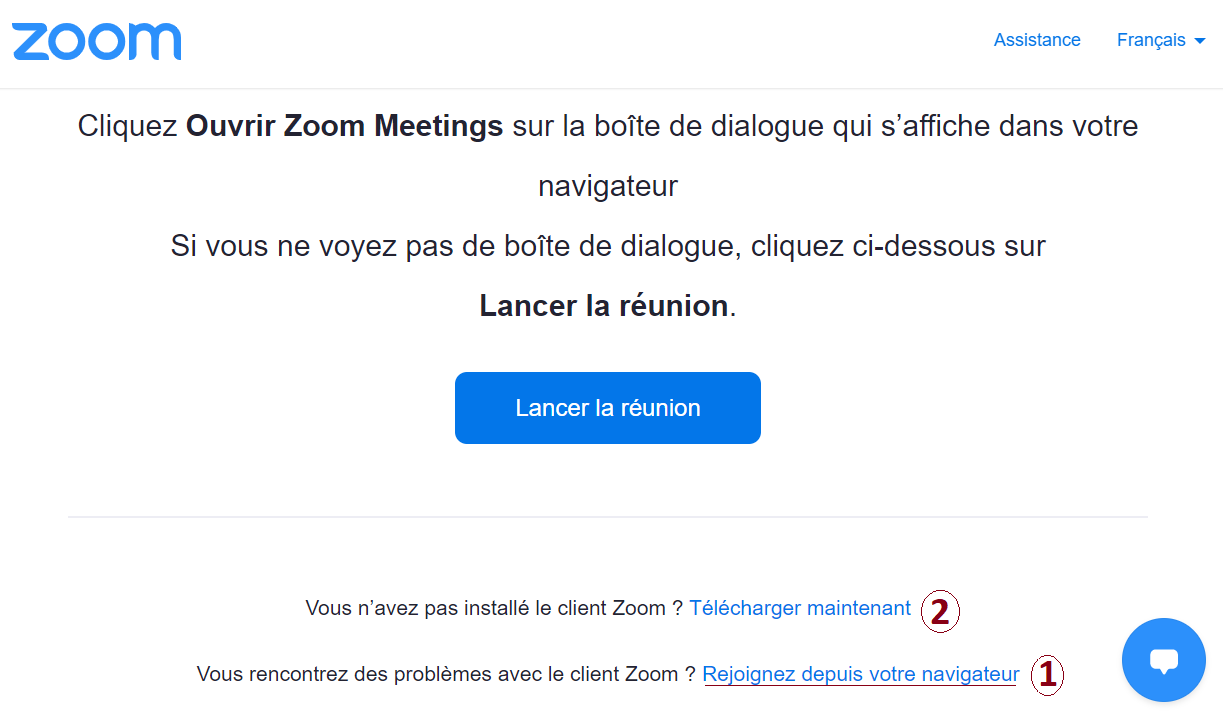Click the horizontal divider line below the button
1223x719 pixels.
click(608, 517)
